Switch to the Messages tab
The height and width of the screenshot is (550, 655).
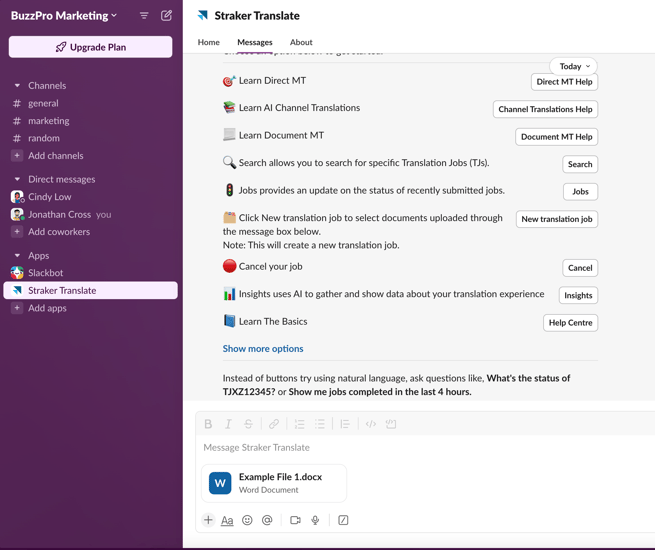pyautogui.click(x=254, y=42)
